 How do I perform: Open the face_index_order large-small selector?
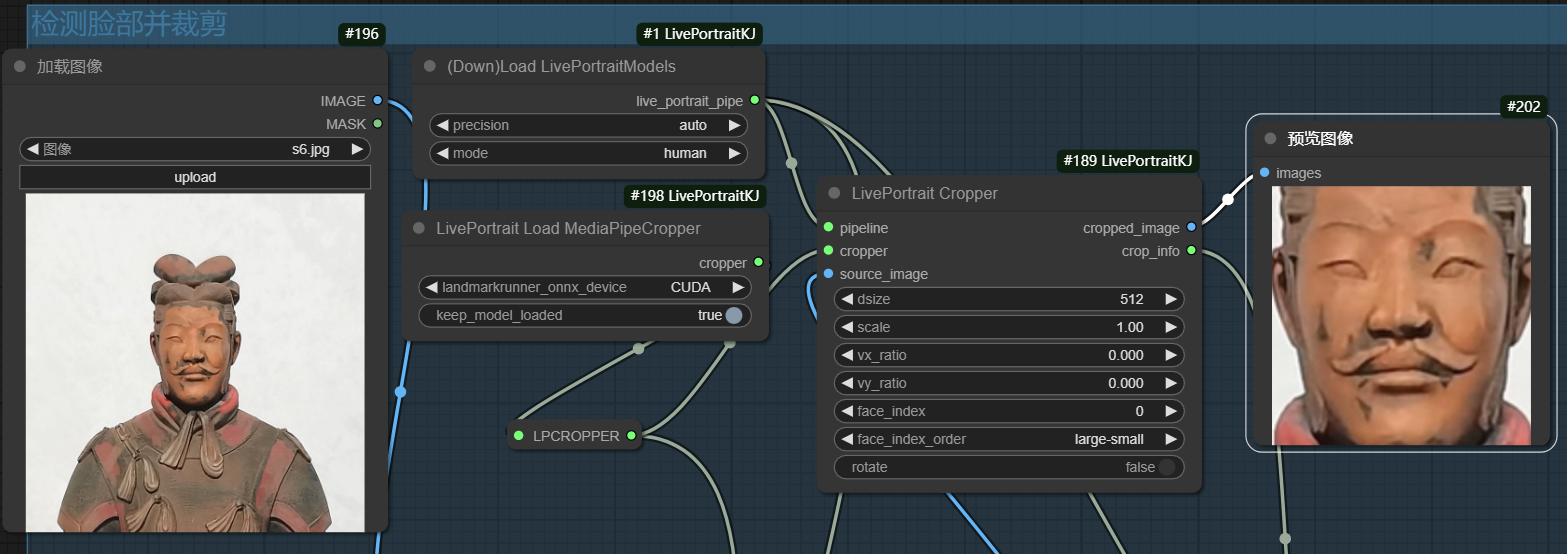click(1008, 439)
